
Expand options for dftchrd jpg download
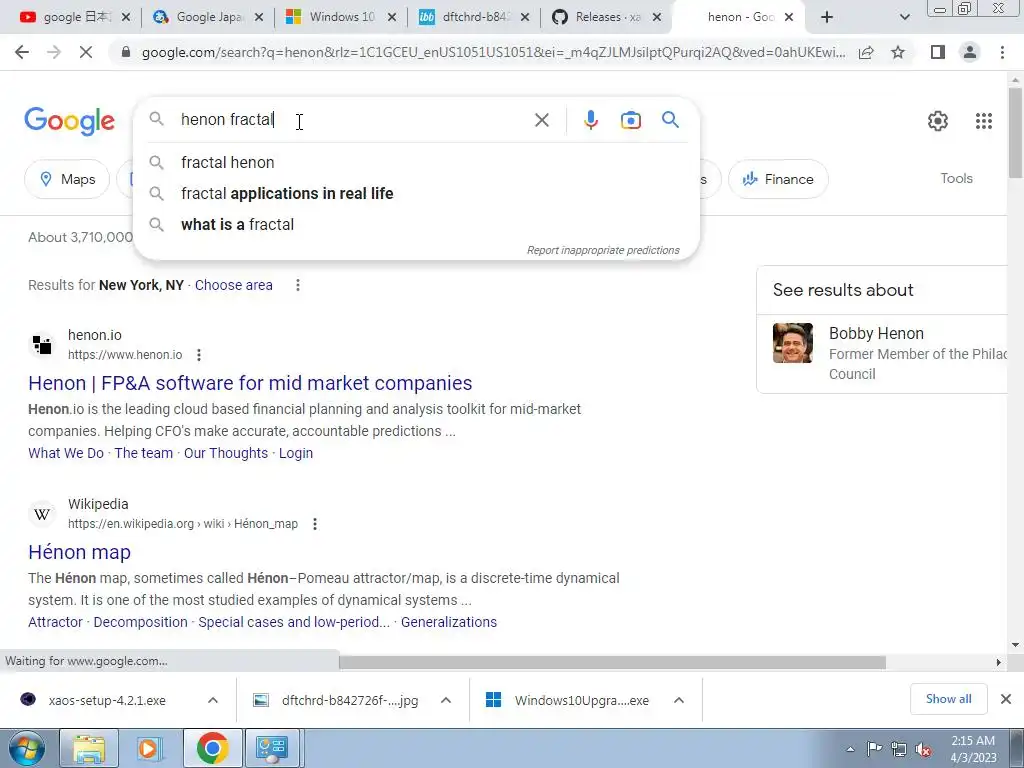(x=446, y=701)
